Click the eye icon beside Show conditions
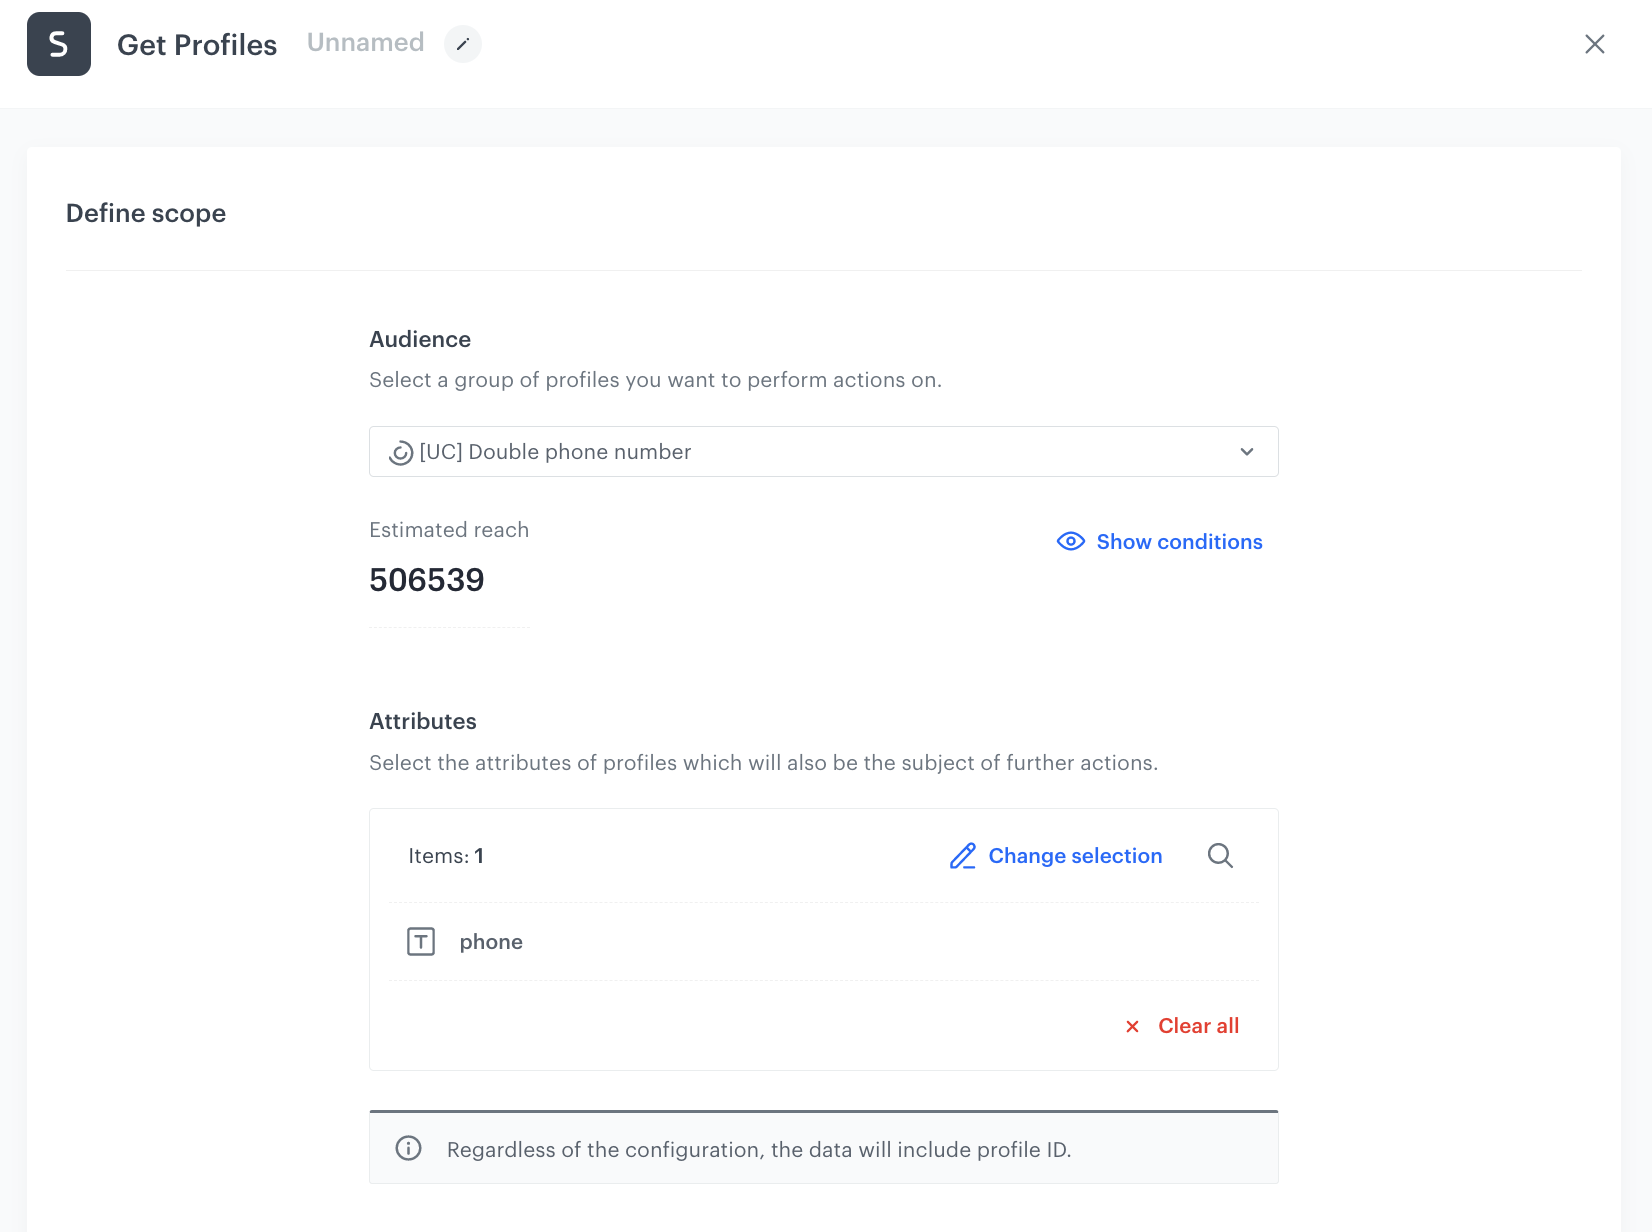1652x1232 pixels. click(x=1070, y=541)
